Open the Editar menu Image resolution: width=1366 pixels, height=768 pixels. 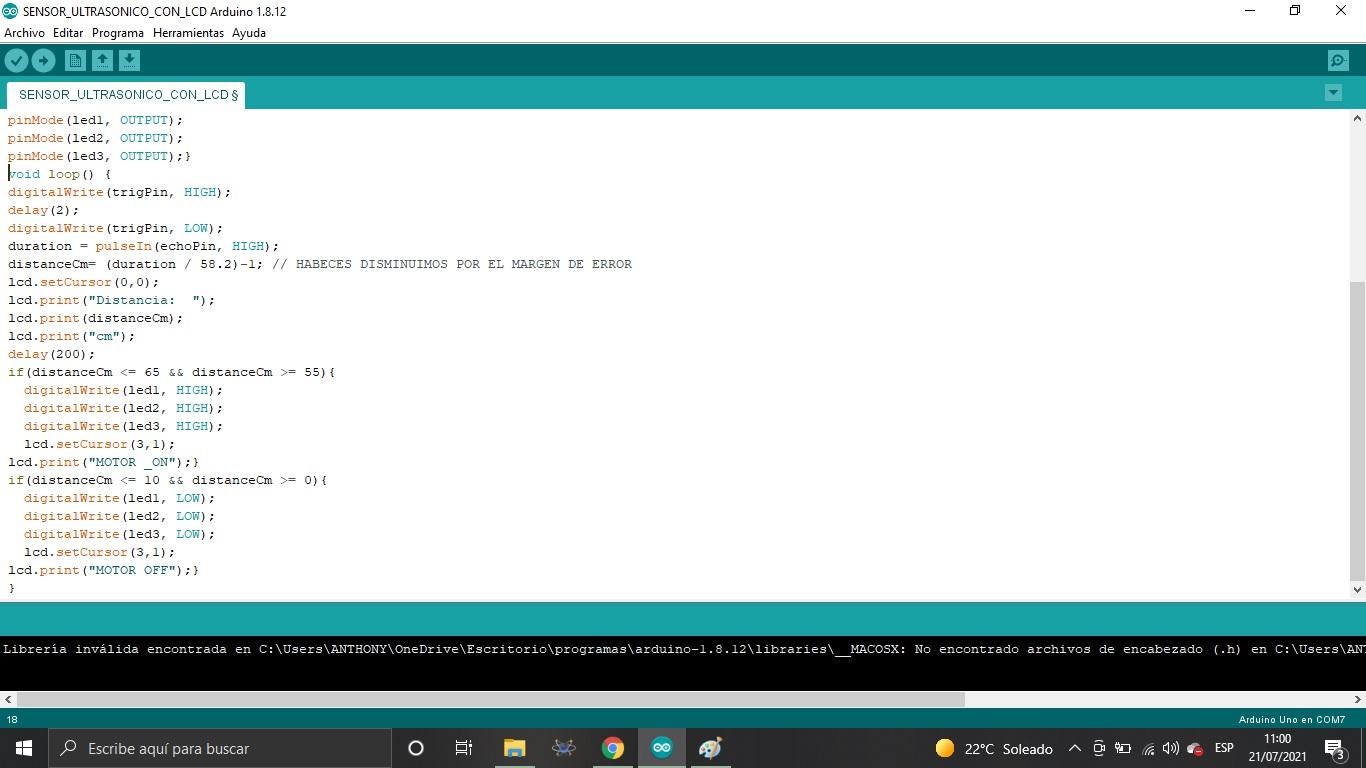pyautogui.click(x=68, y=33)
